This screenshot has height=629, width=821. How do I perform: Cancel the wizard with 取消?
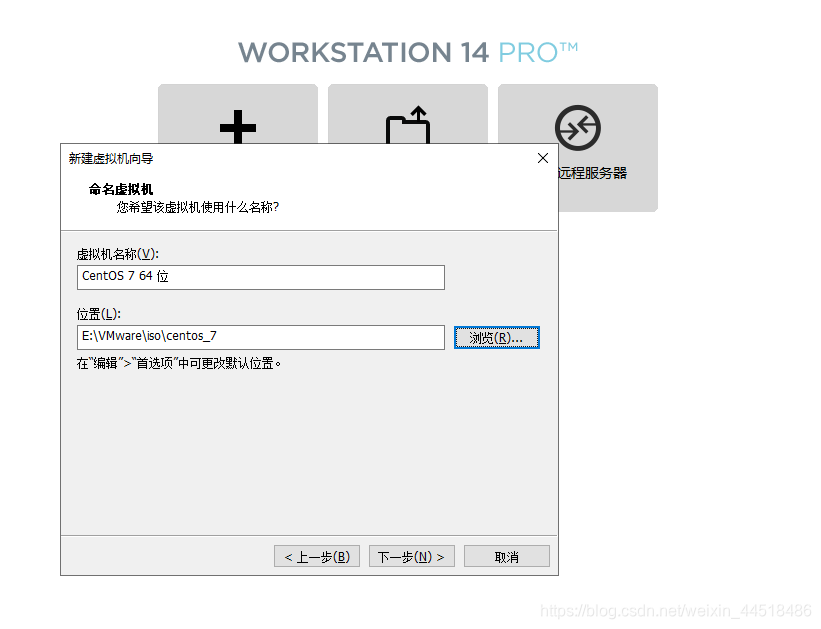tap(507, 556)
